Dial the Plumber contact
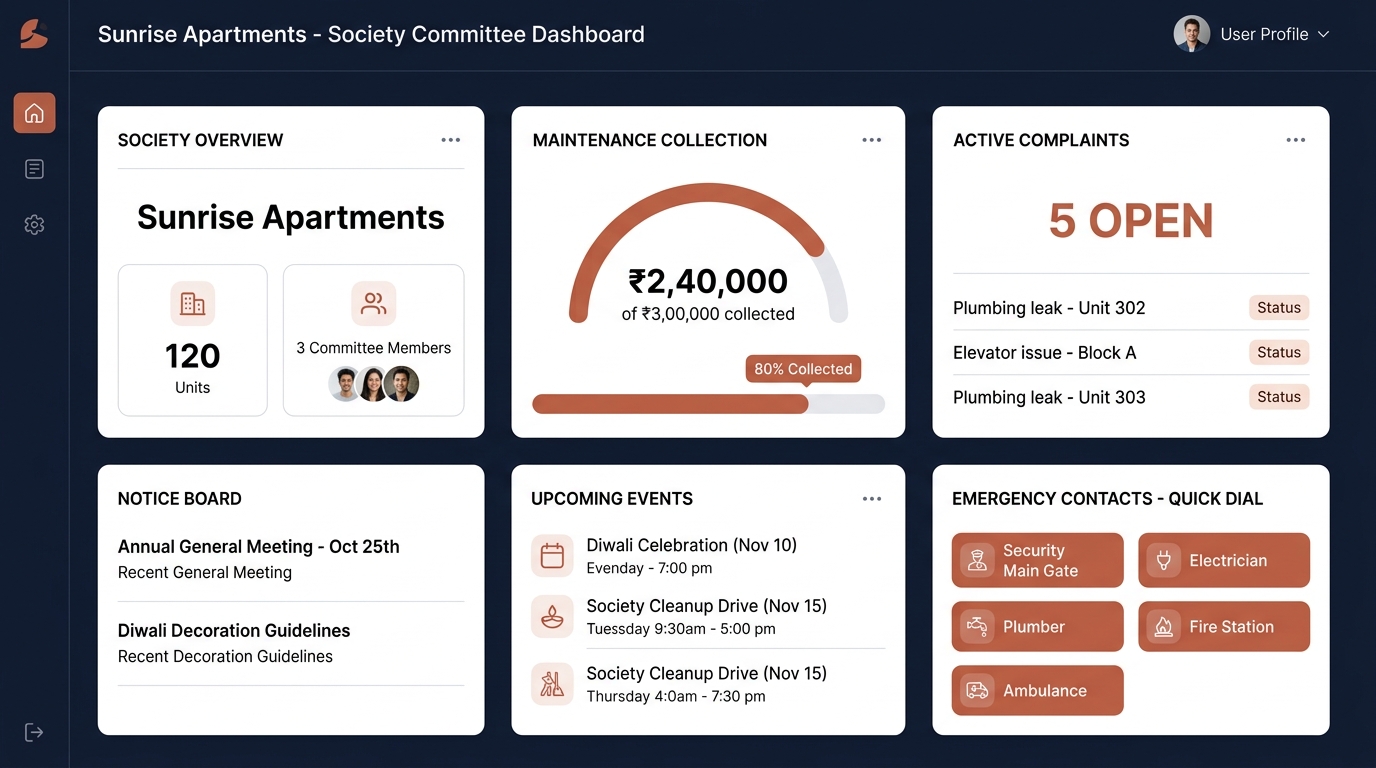1376x768 pixels. tap(1038, 627)
